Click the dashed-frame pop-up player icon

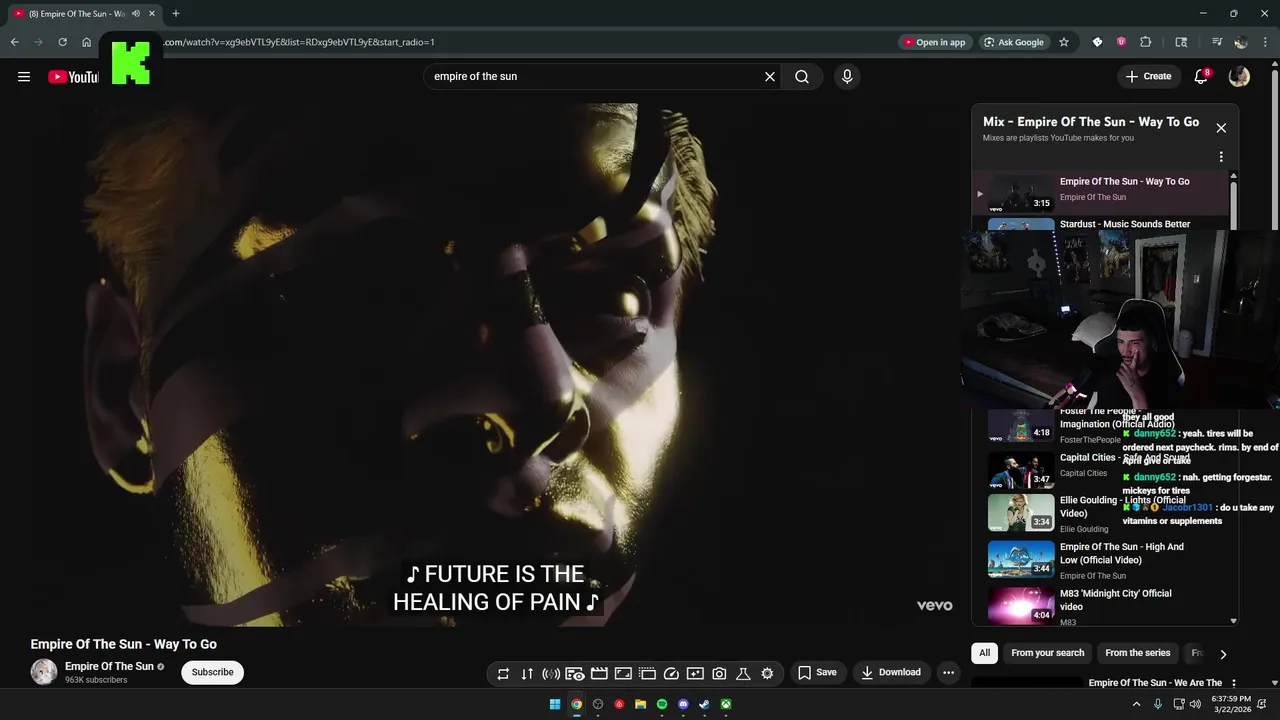click(x=647, y=674)
